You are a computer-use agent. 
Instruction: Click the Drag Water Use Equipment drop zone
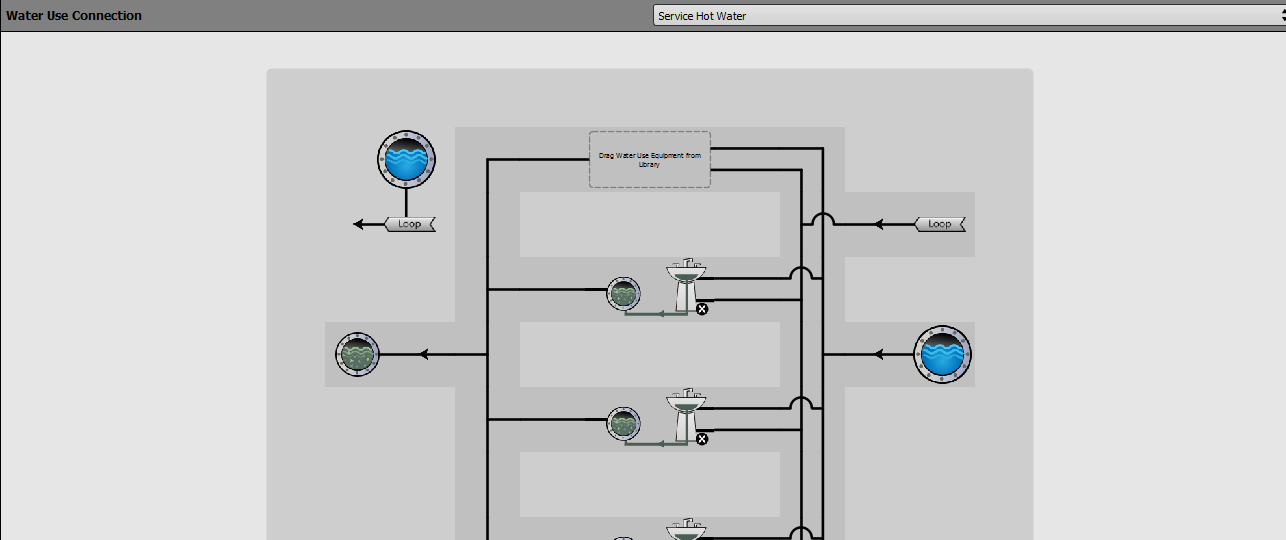click(650, 159)
